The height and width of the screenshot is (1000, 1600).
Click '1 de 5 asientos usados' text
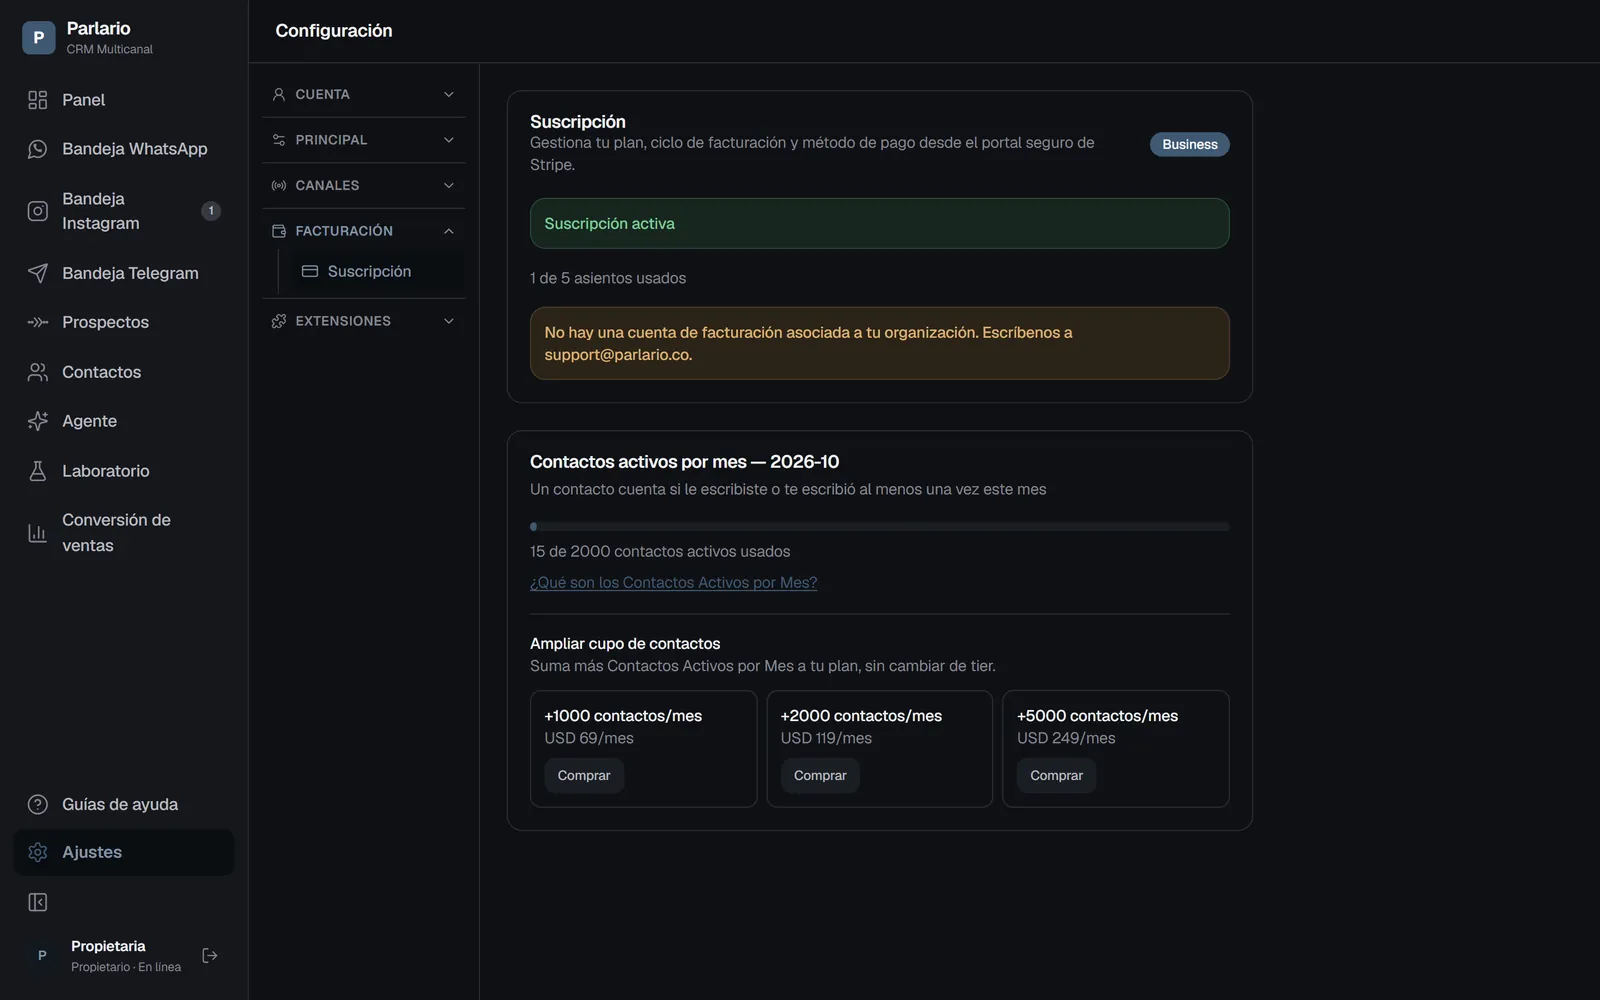tap(608, 278)
